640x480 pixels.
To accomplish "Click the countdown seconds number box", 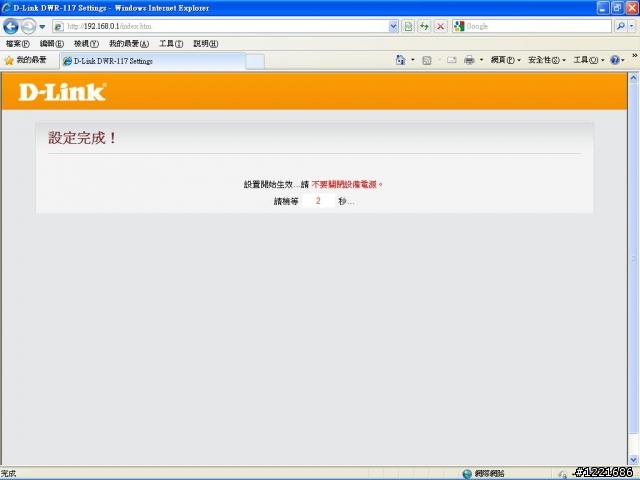I will point(318,201).
